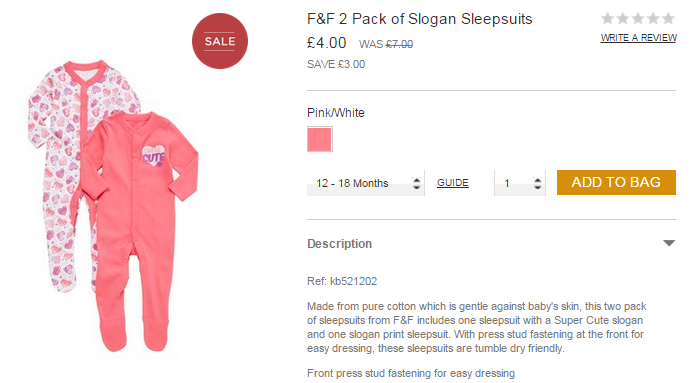Click the crossed-out £7.00 was price
This screenshot has width=697, height=383.
point(399,44)
